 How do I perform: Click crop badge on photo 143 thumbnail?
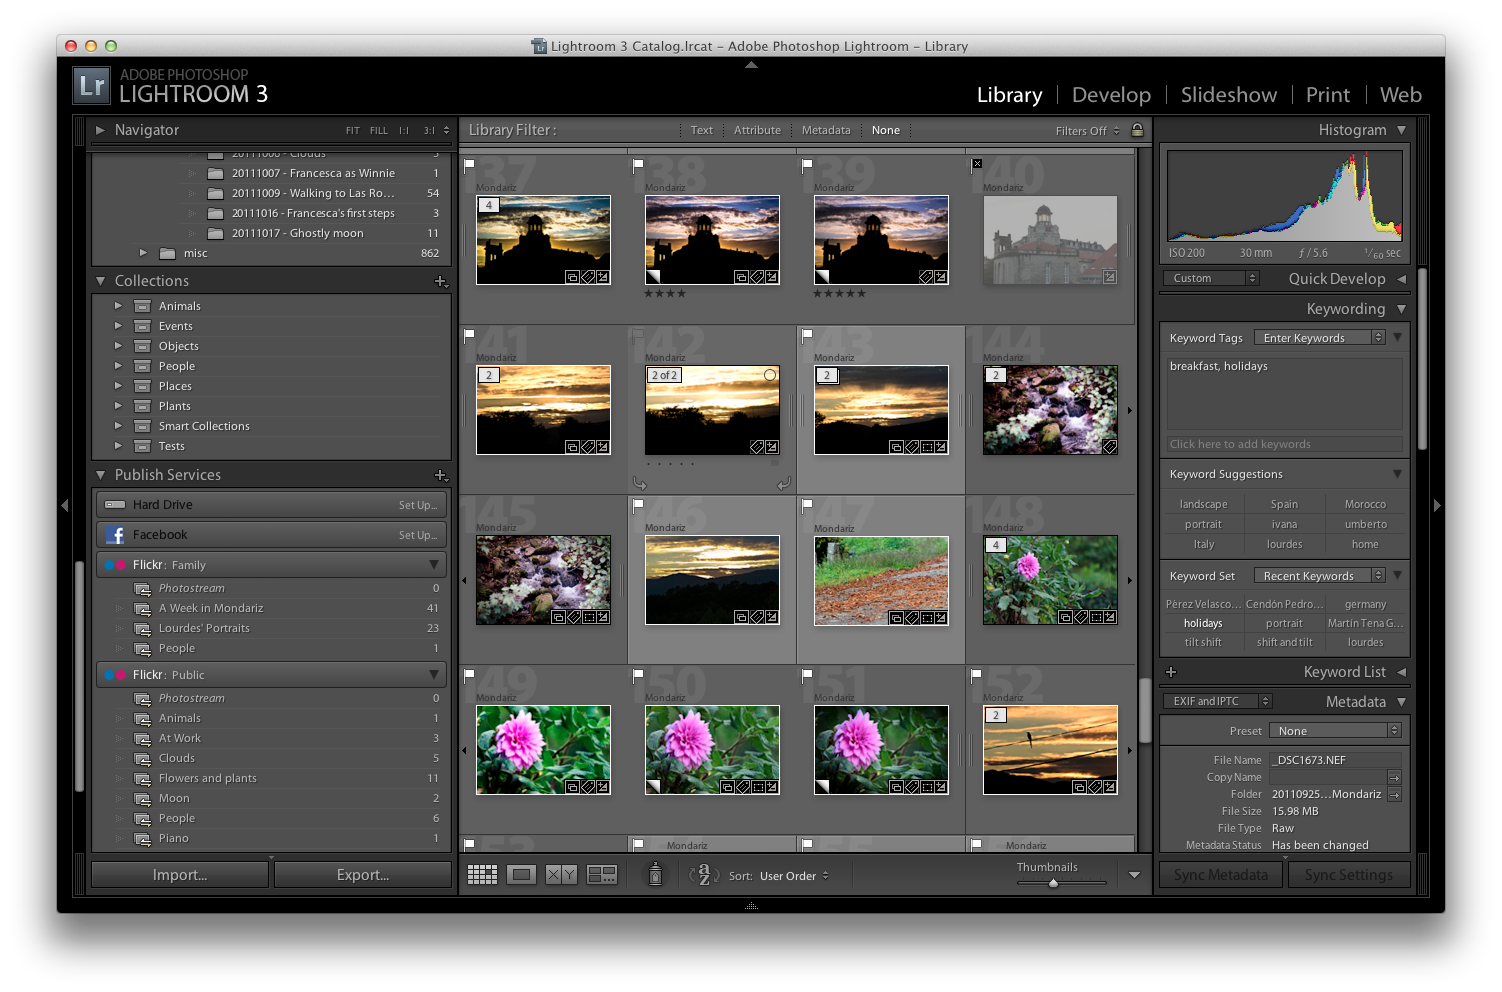click(927, 447)
